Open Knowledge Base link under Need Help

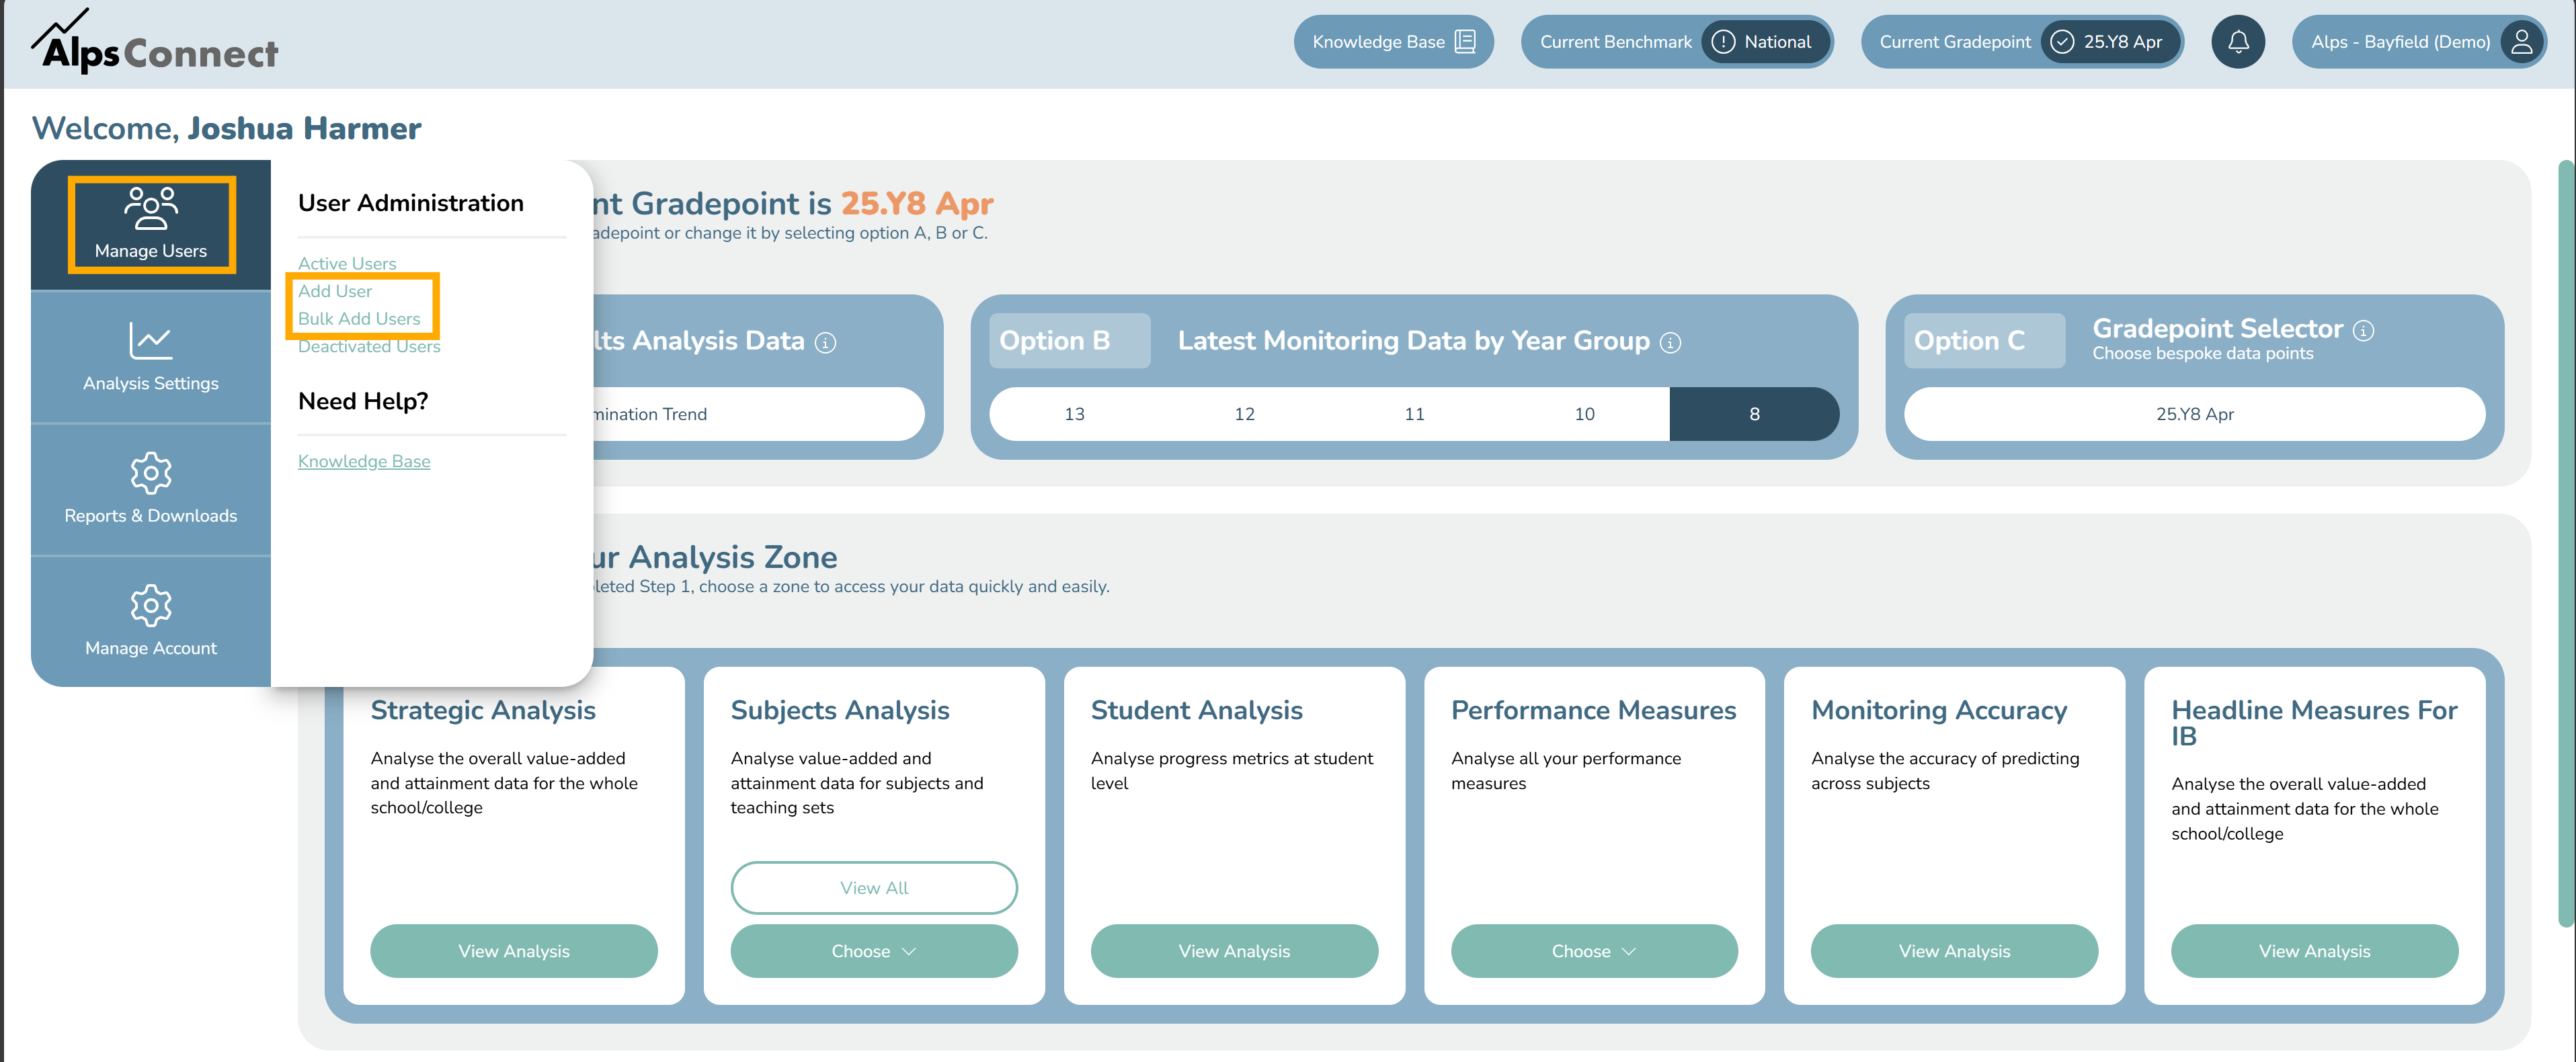(x=364, y=461)
